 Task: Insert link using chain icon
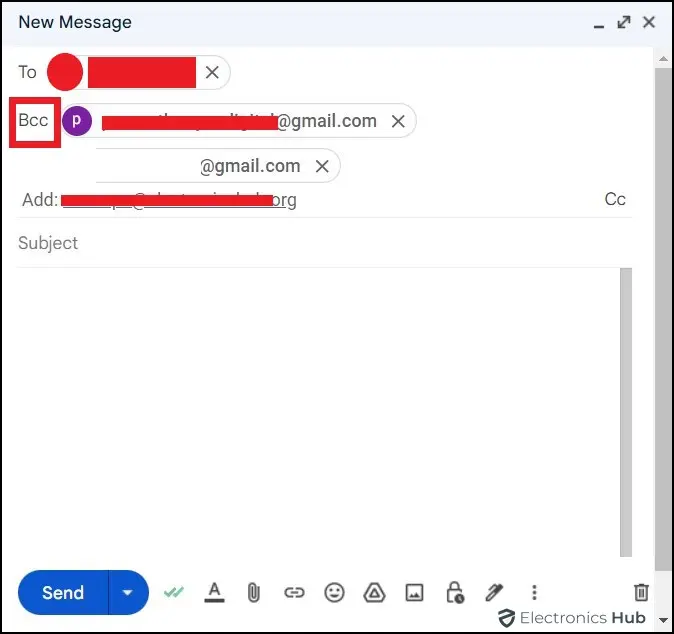pyautogui.click(x=294, y=593)
